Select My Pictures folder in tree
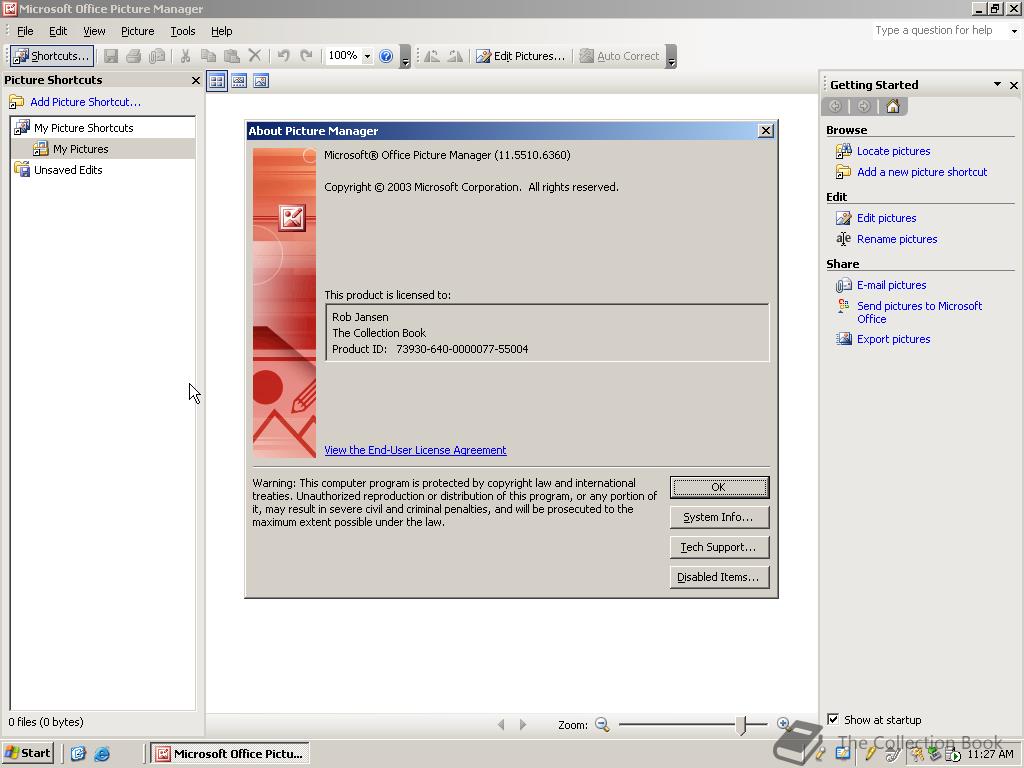The width and height of the screenshot is (1024, 768). (80, 149)
